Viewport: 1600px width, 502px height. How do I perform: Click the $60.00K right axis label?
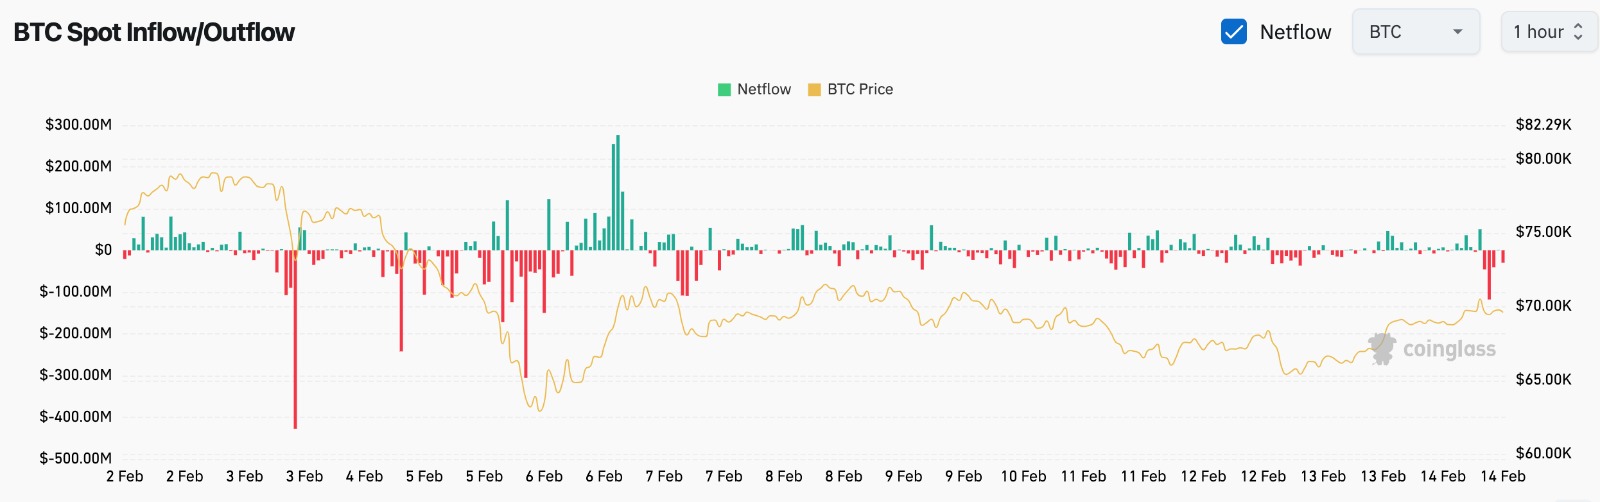[1543, 453]
